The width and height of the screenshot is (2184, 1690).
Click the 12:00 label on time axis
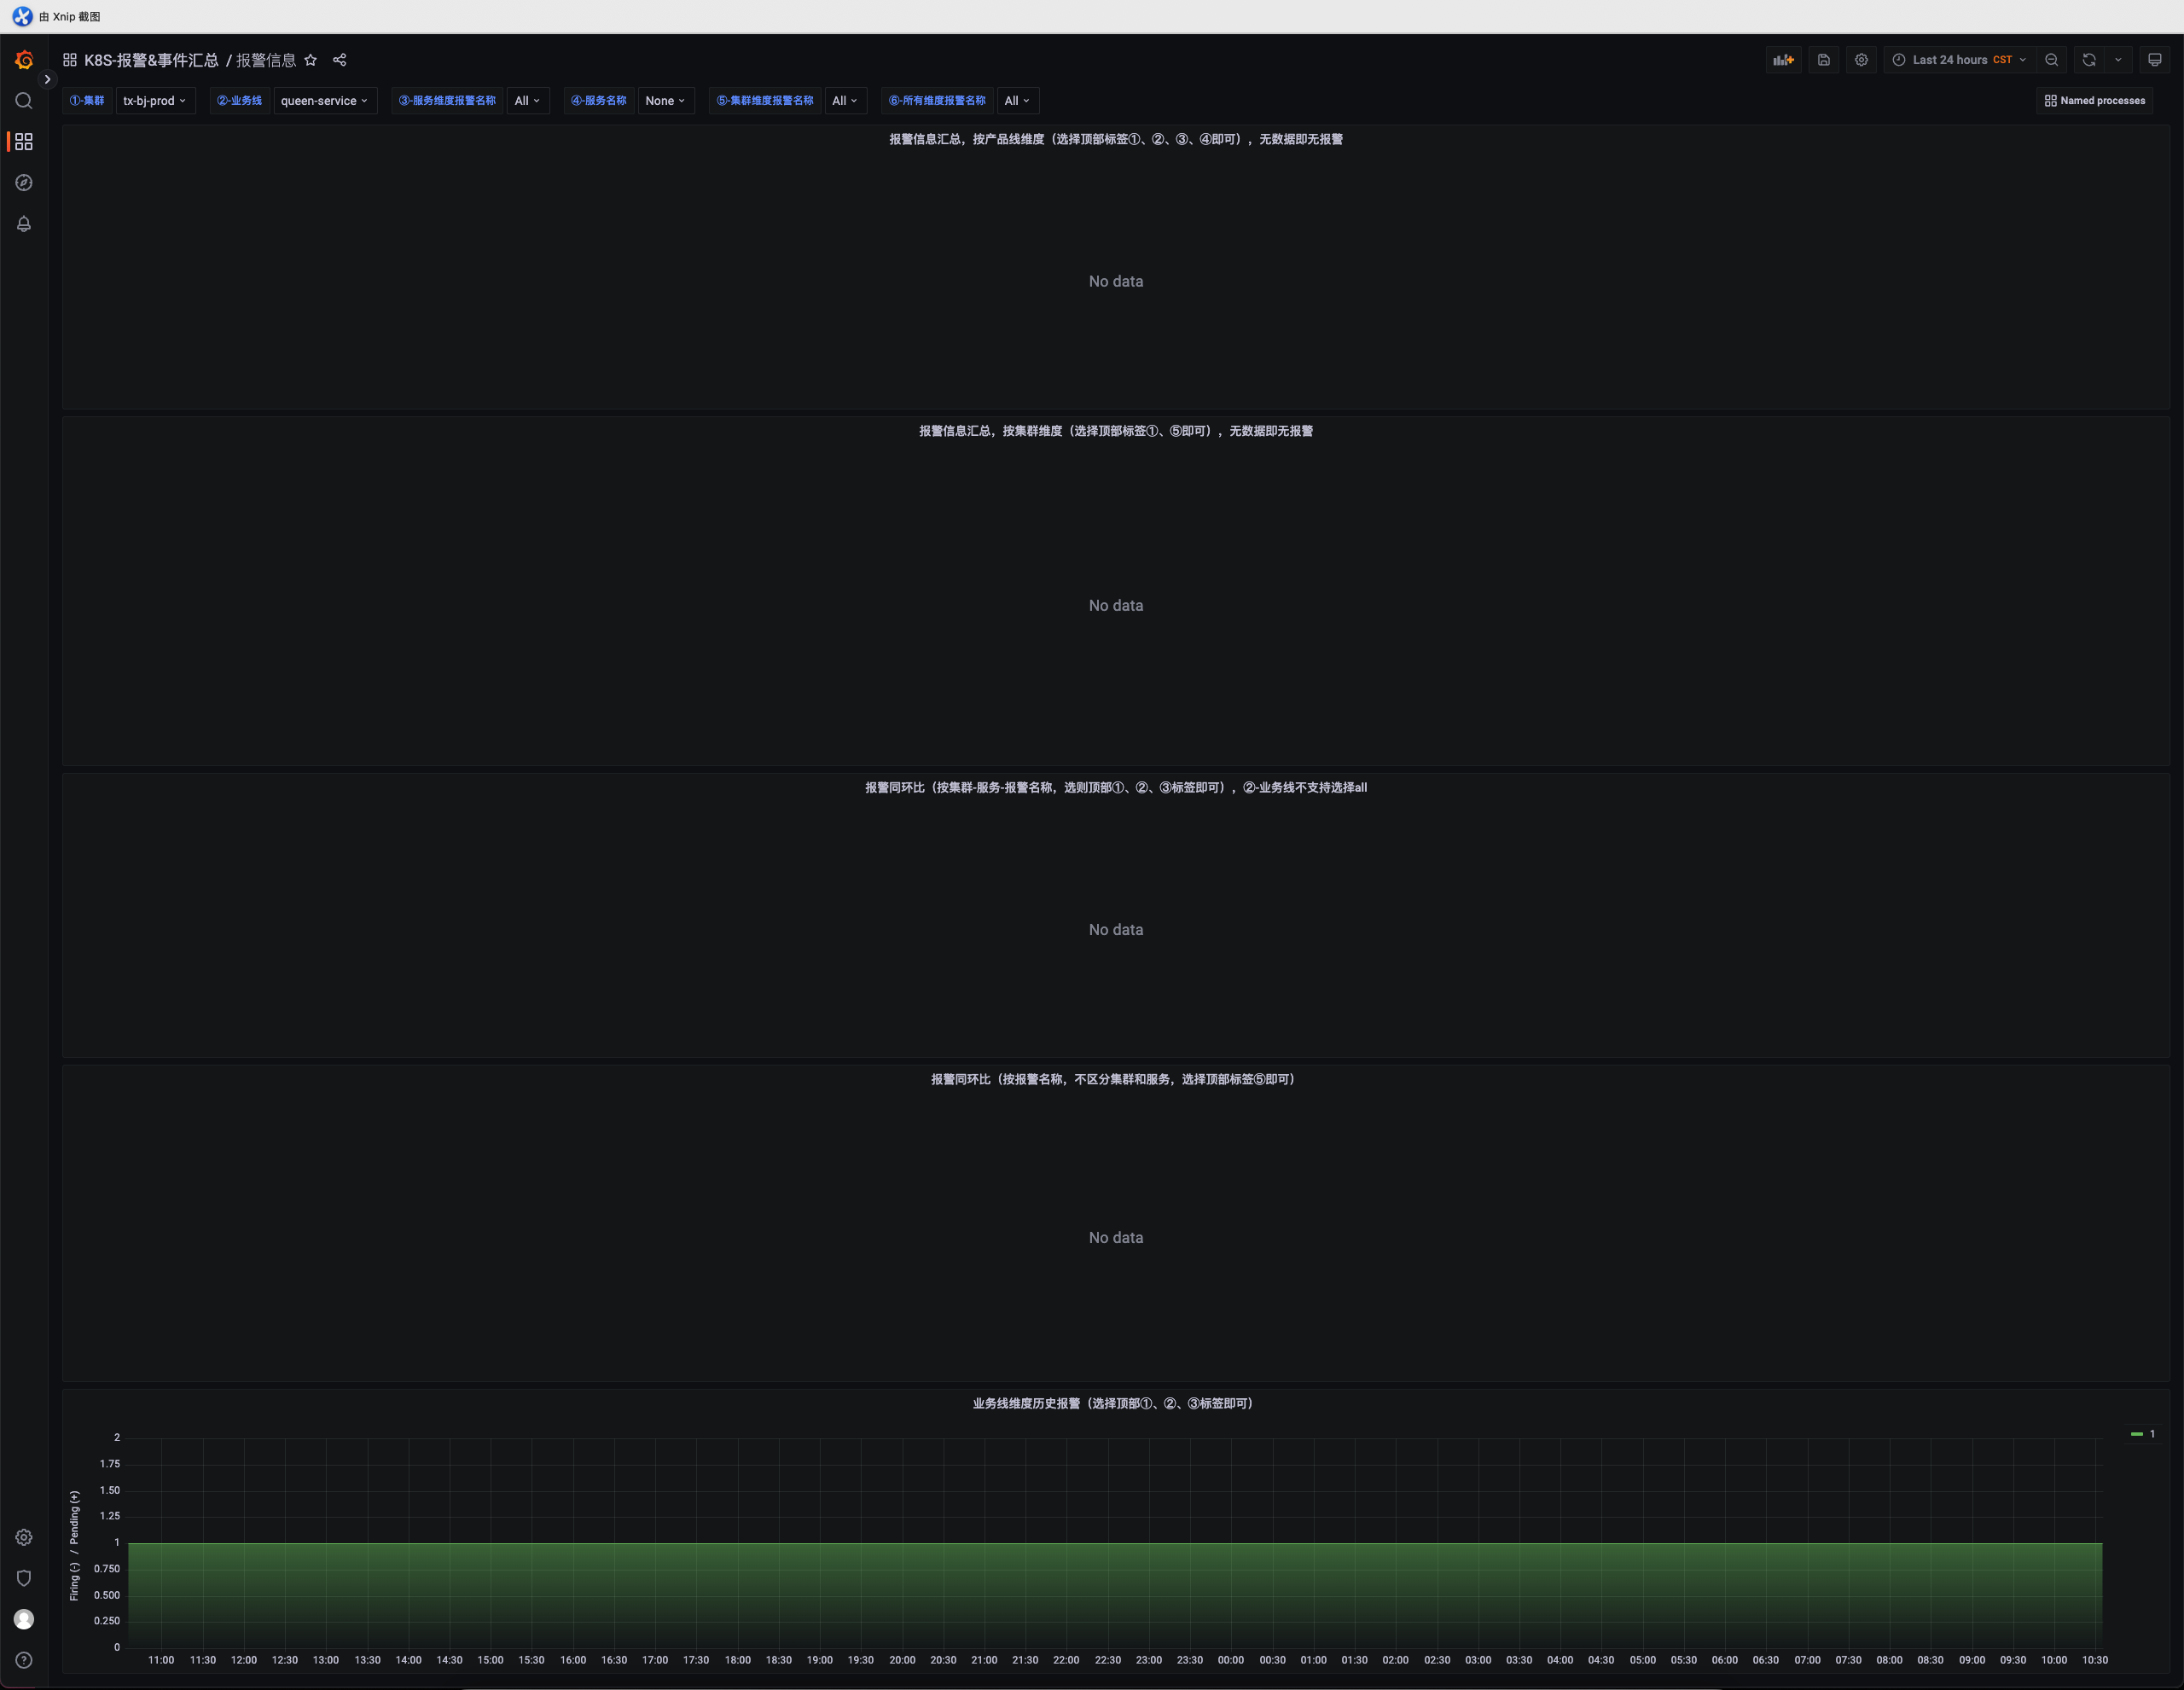click(x=244, y=1660)
